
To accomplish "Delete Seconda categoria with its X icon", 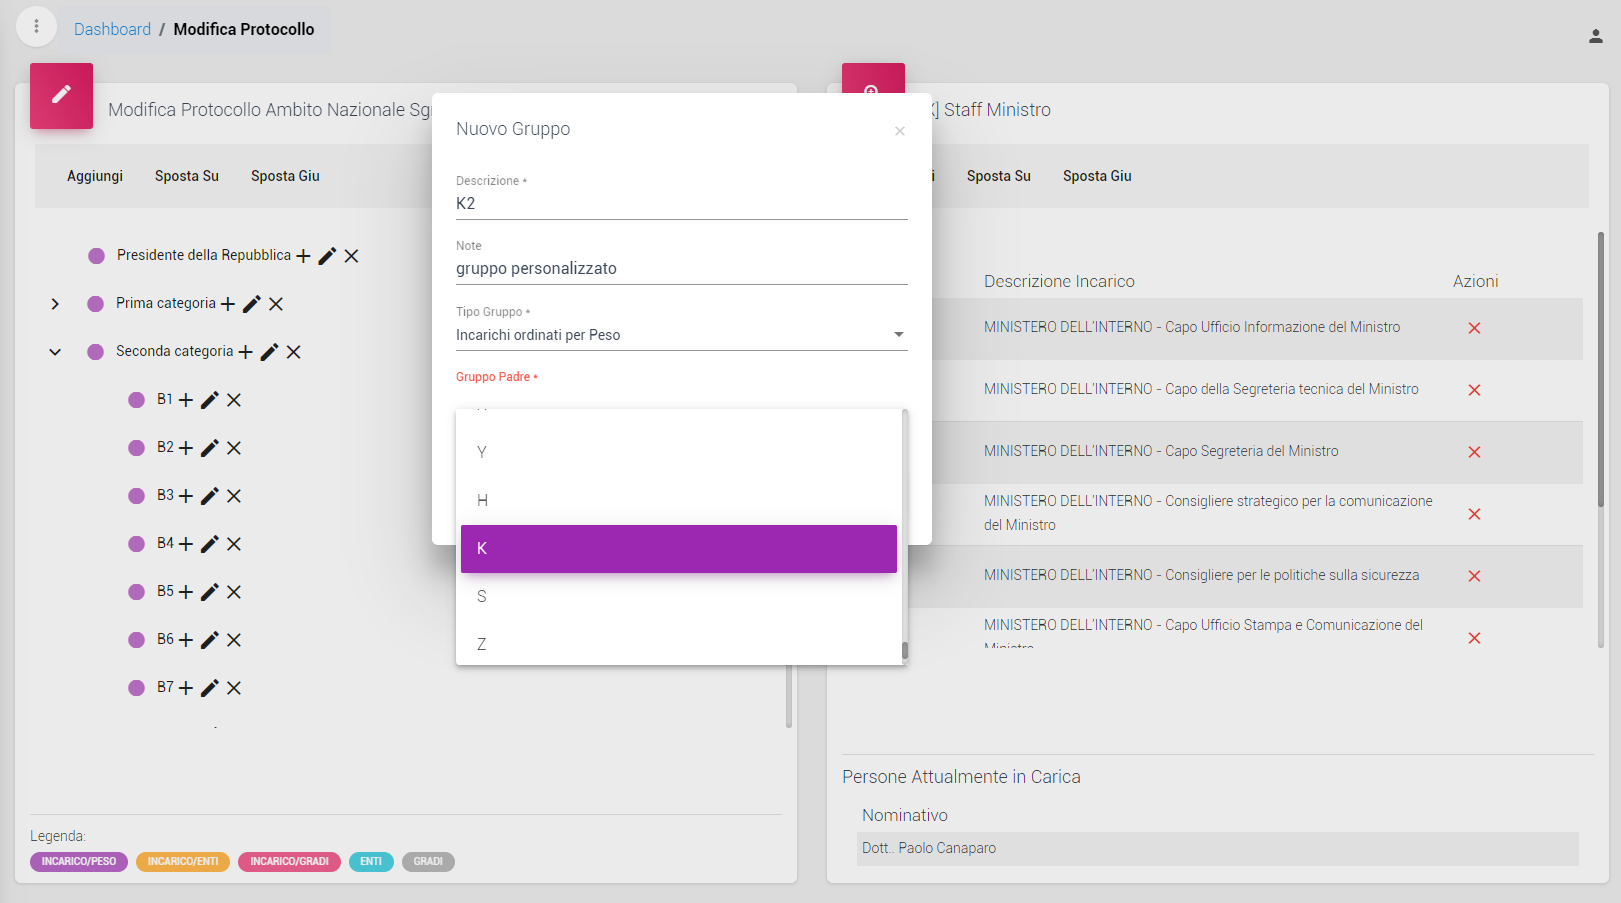I will pos(294,352).
